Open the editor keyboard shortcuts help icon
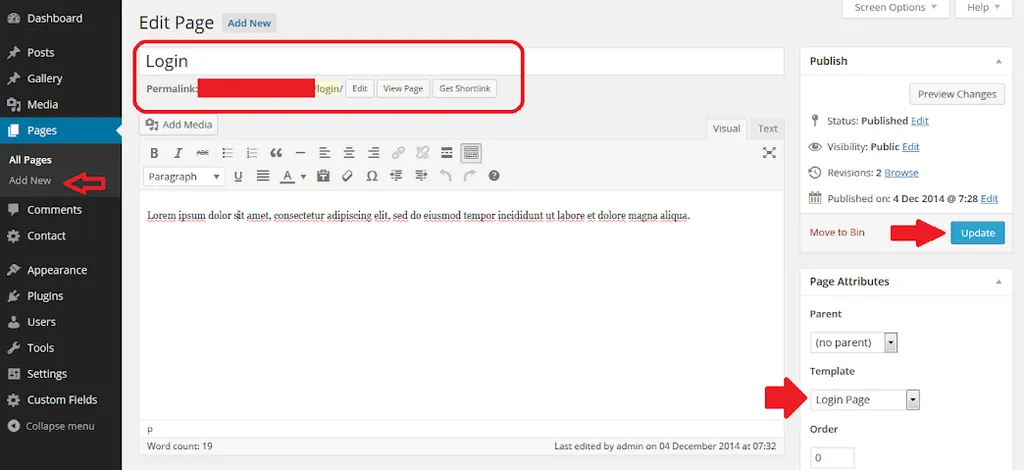 click(x=494, y=176)
